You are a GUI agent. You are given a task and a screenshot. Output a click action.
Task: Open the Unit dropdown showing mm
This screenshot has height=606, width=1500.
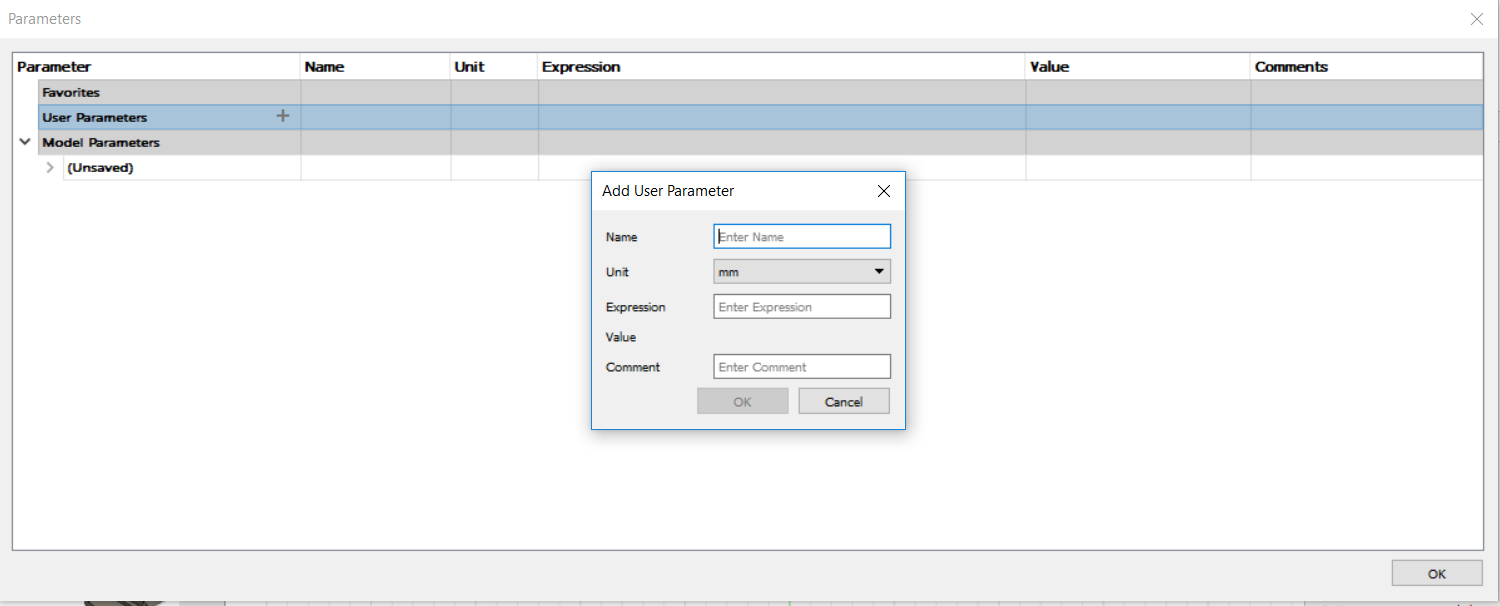[x=802, y=272]
